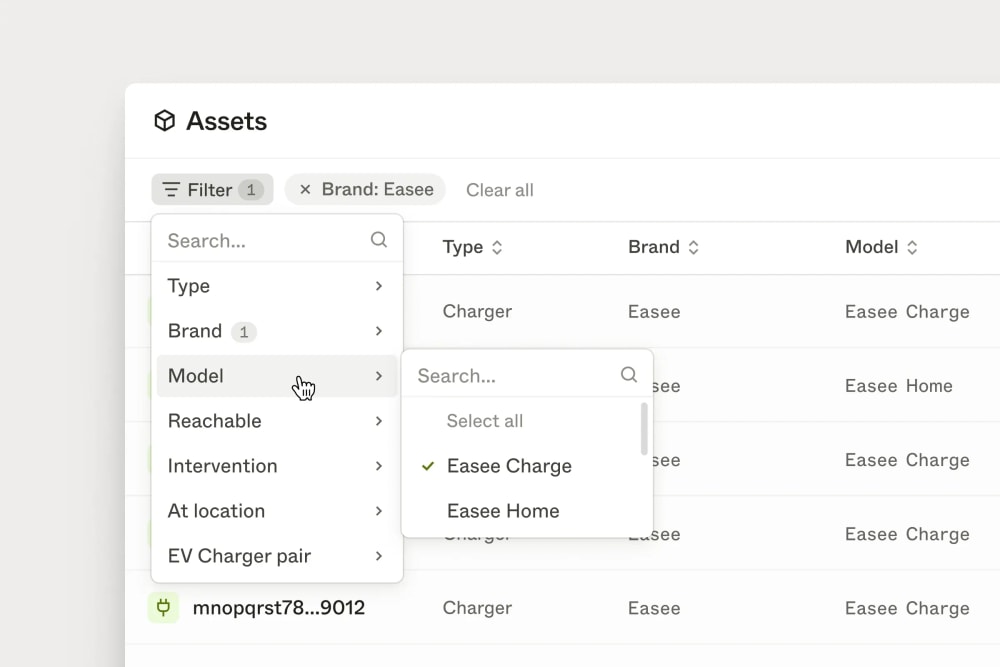Sort the table by Model column

881,247
